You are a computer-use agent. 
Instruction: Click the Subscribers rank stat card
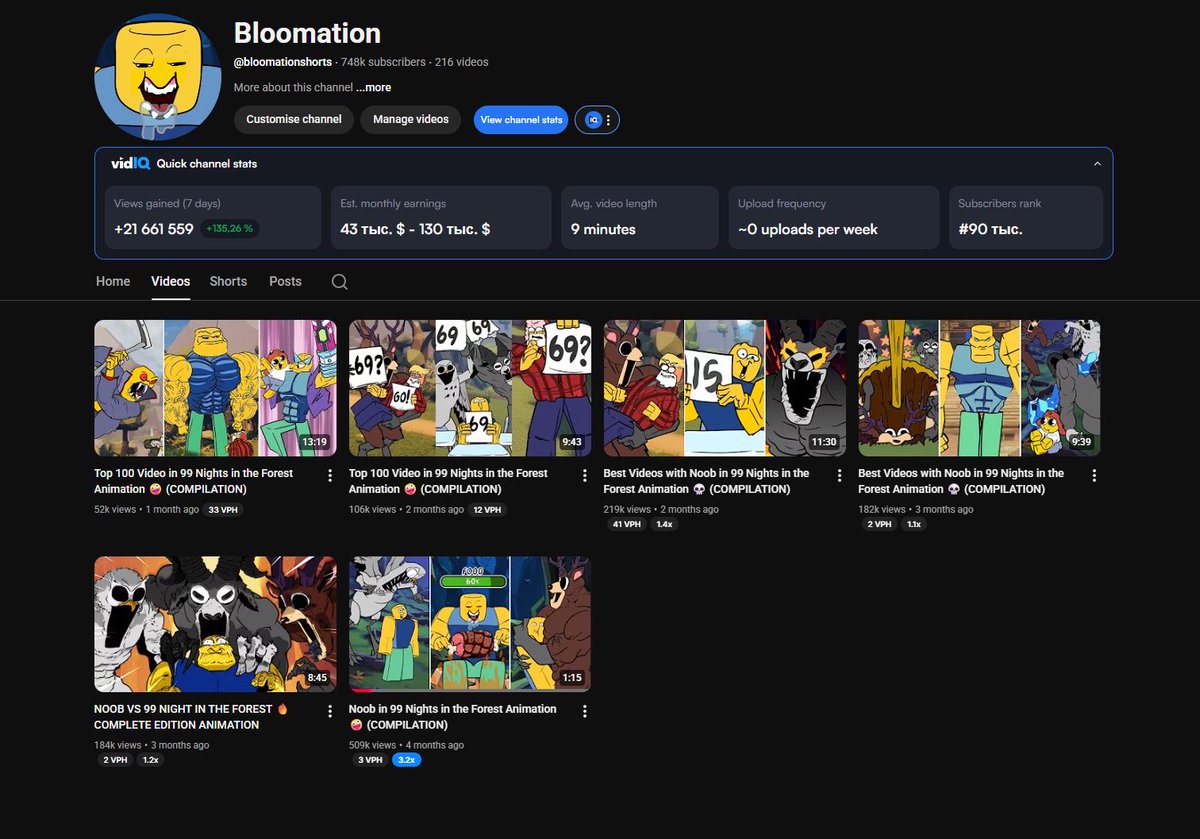coord(1025,217)
